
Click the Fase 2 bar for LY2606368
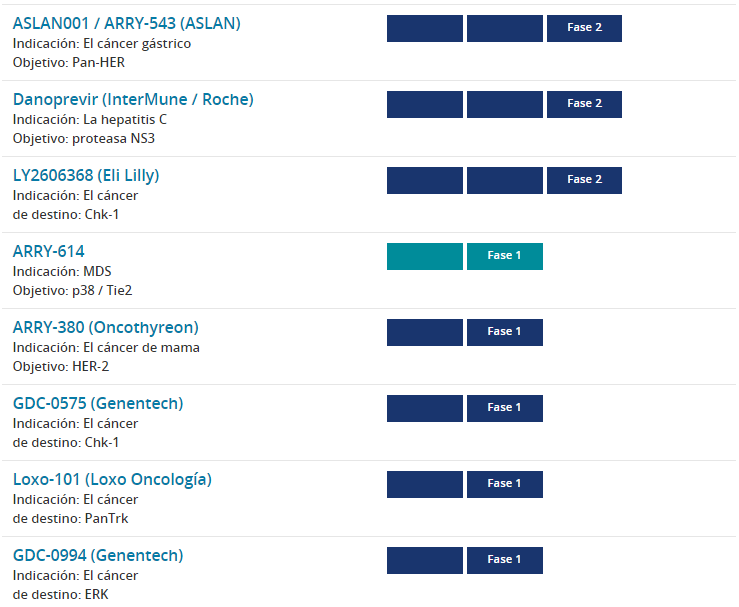(x=584, y=180)
